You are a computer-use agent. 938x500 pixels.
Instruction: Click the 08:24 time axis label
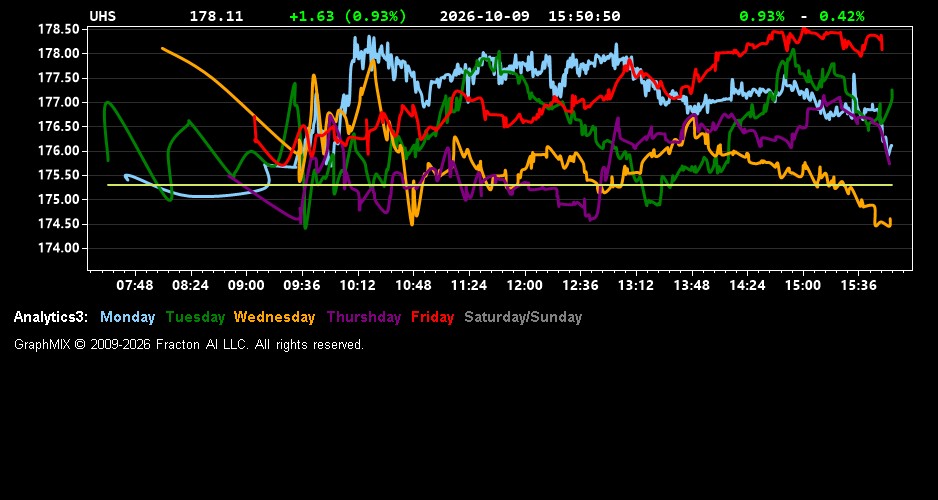190,285
